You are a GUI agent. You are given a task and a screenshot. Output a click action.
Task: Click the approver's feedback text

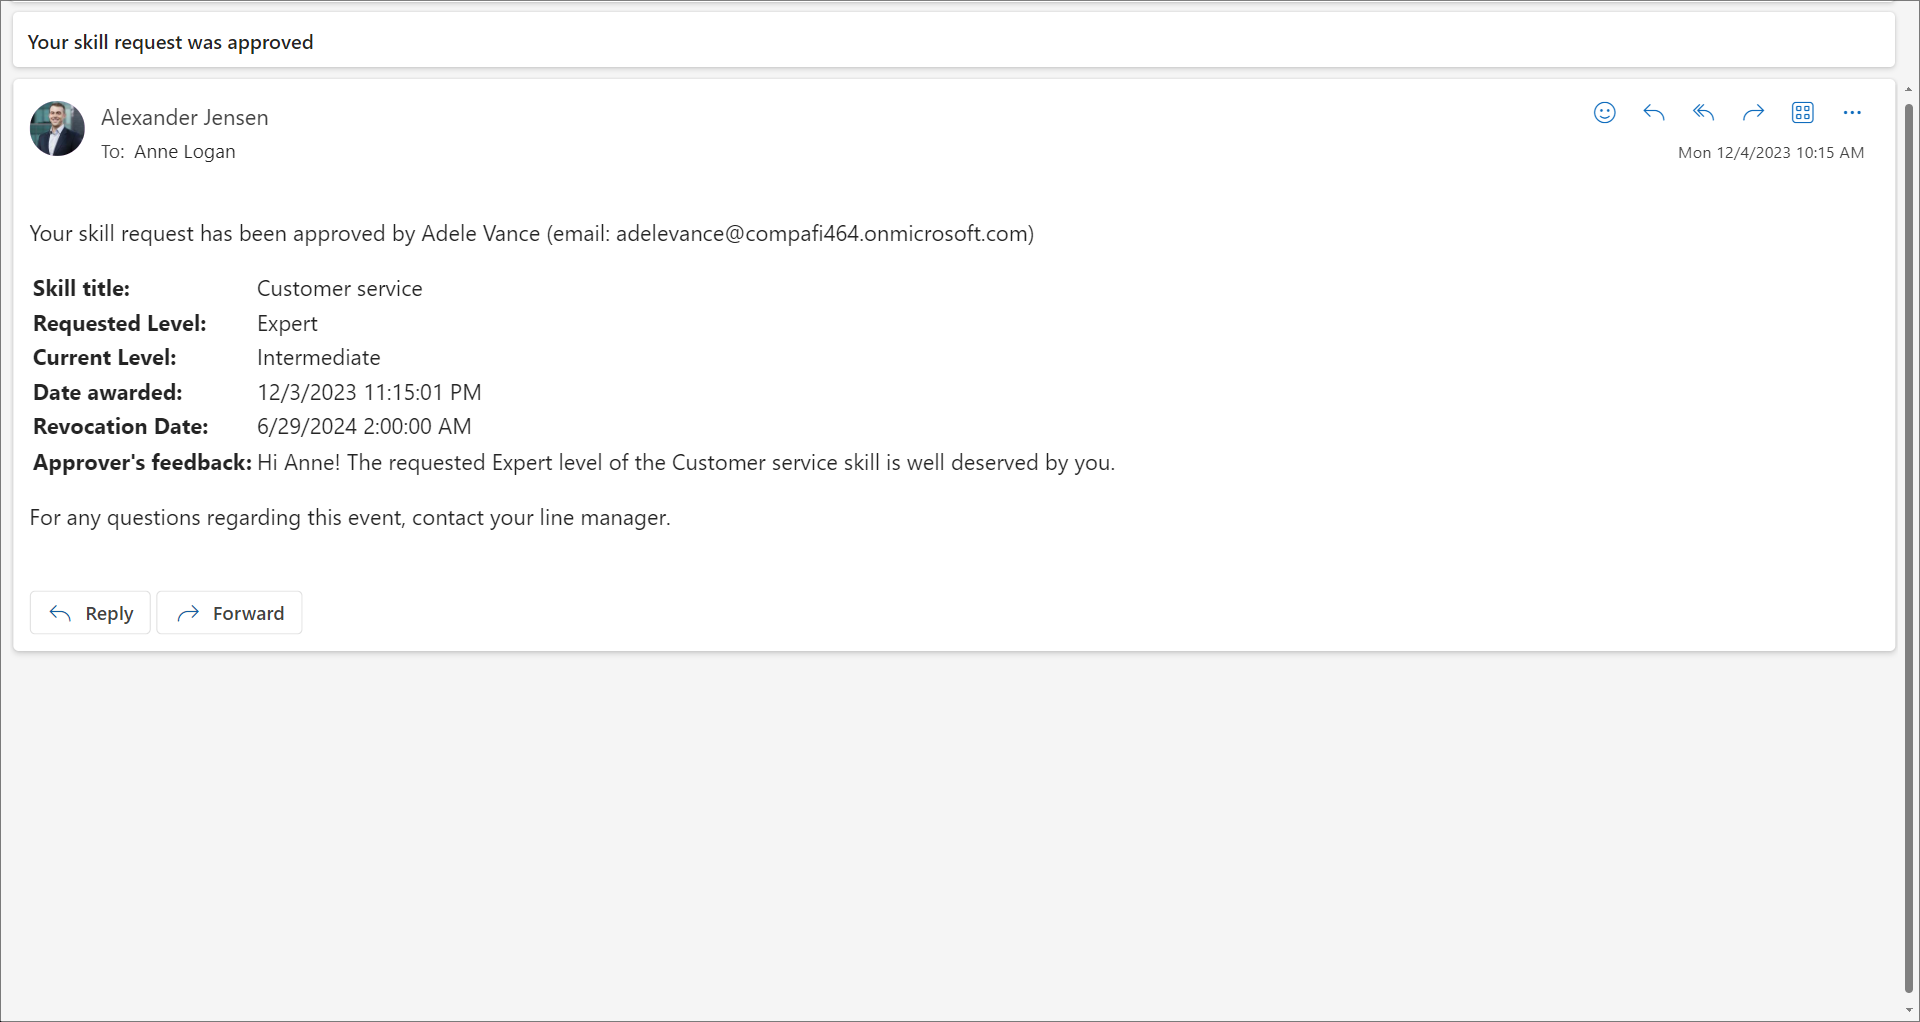(685, 463)
